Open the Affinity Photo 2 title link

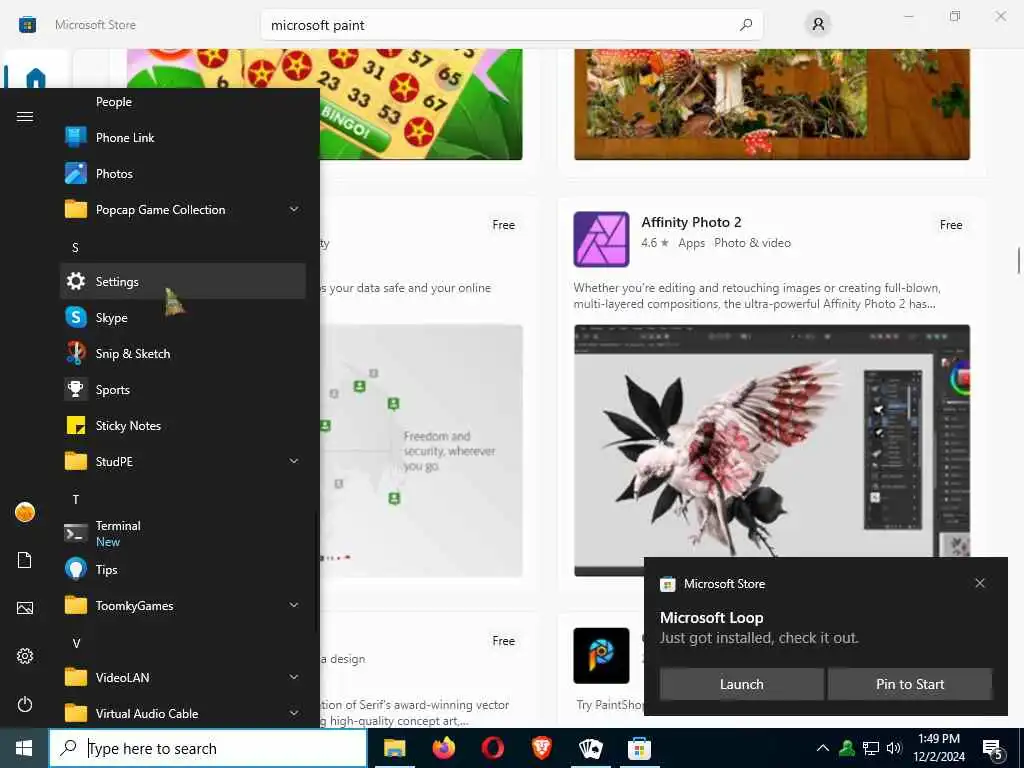click(x=691, y=222)
